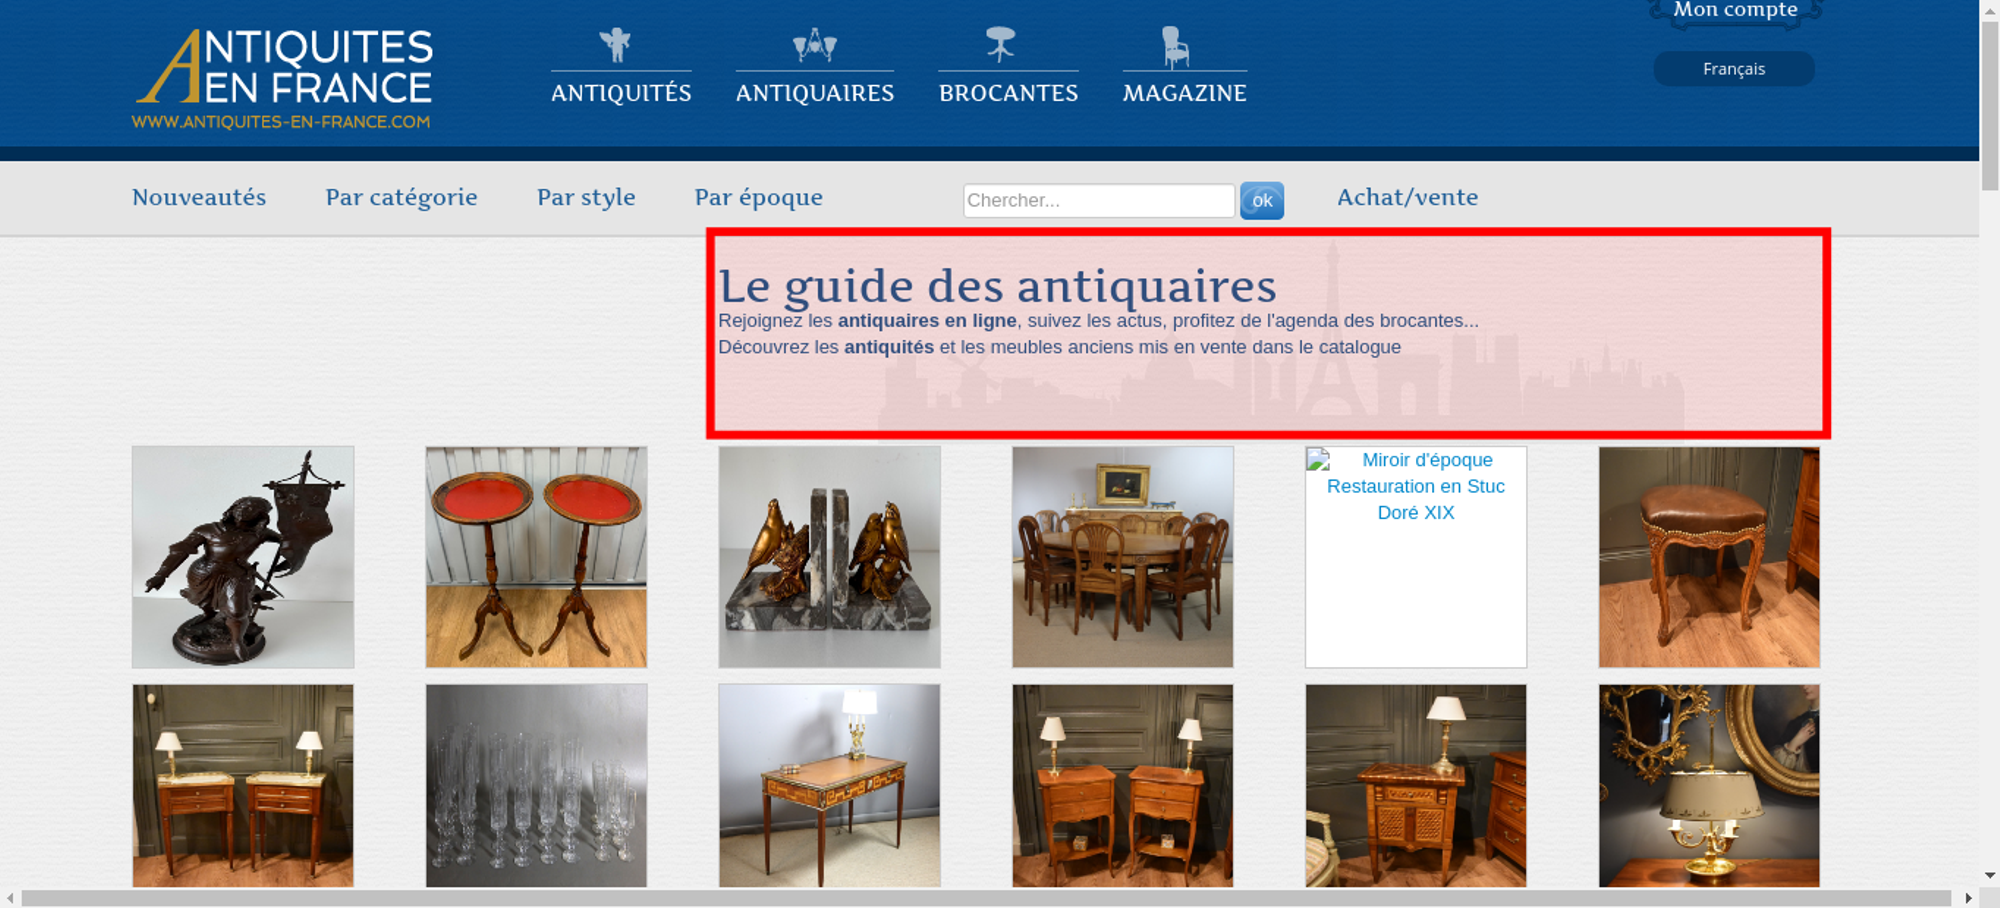Open the leather-topped stool thumbnail
The height and width of the screenshot is (908, 2000).
pyautogui.click(x=1709, y=557)
